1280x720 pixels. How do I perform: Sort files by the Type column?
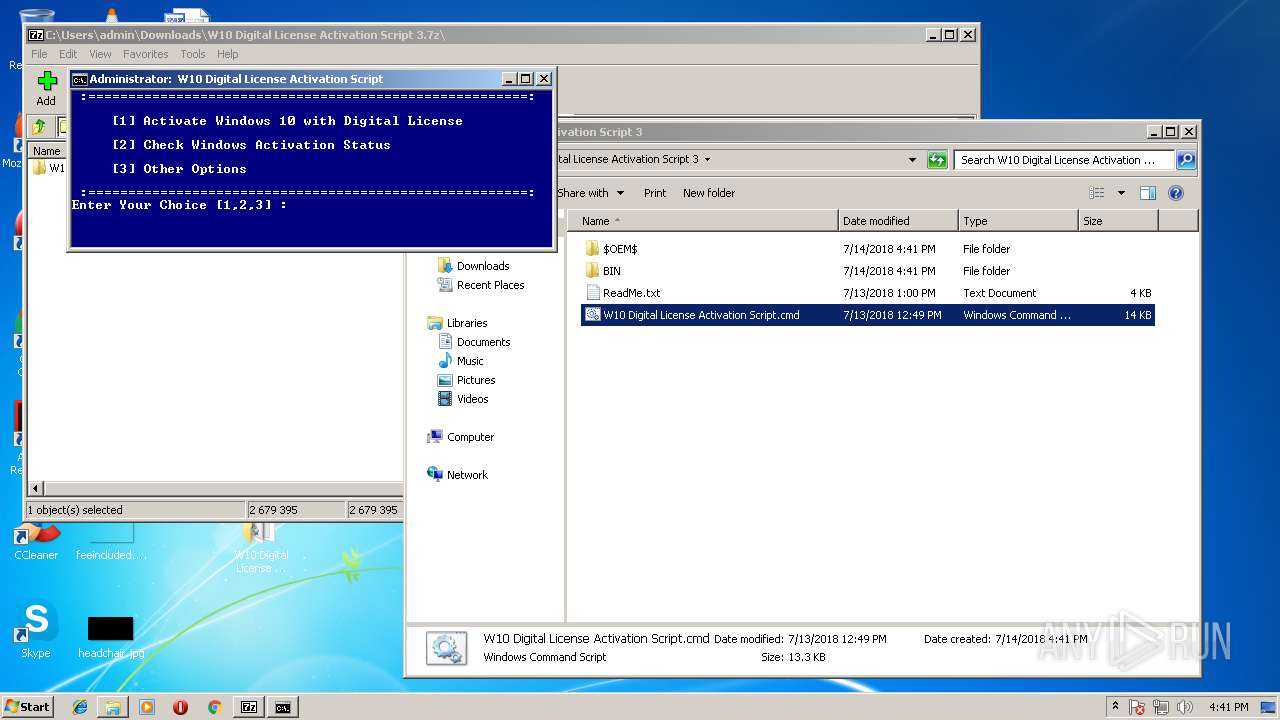click(1018, 221)
